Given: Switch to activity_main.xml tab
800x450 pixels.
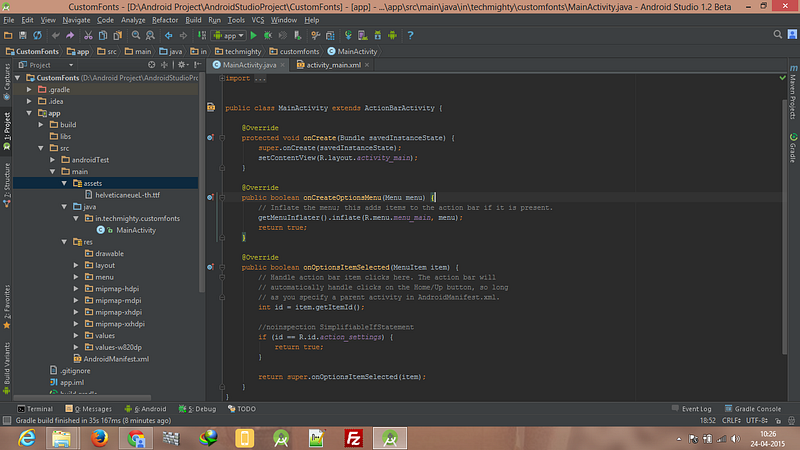Looking at the screenshot, I should click(333, 65).
